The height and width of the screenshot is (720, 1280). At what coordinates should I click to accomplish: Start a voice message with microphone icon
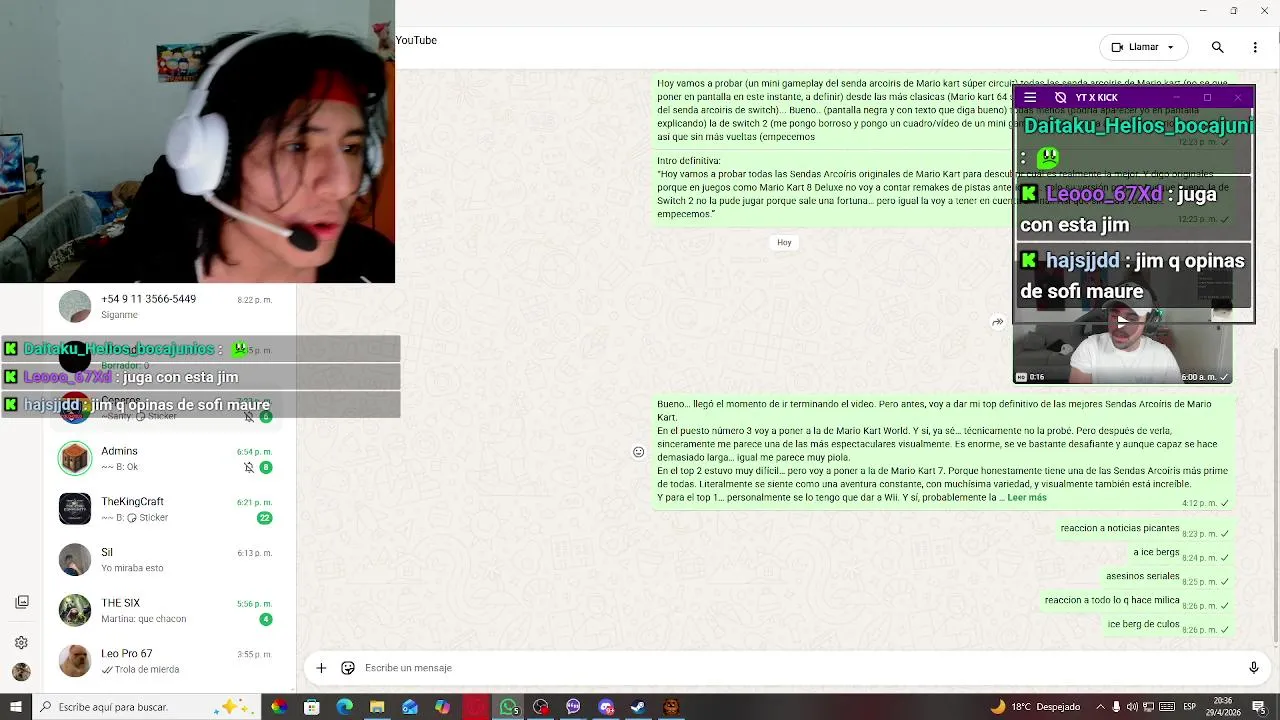coord(1253,668)
